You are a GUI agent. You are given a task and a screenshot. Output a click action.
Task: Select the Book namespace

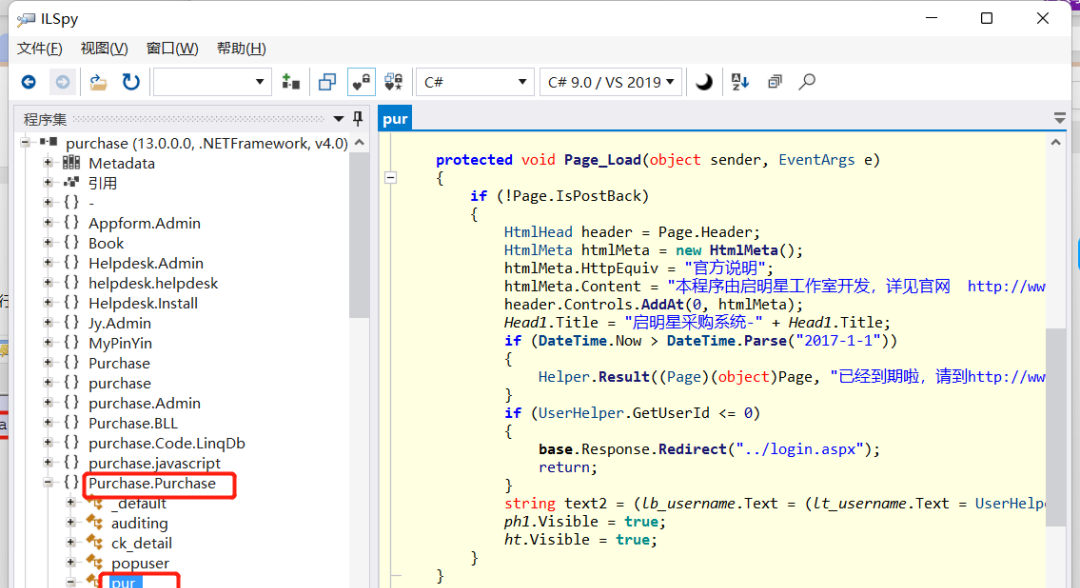[106, 243]
